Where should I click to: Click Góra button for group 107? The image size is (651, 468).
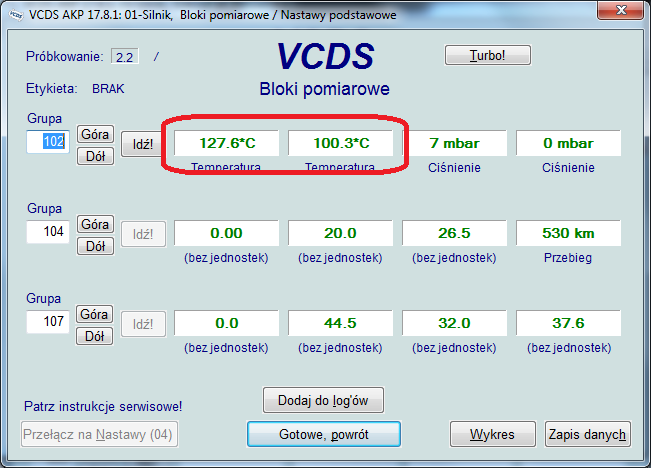[94, 314]
